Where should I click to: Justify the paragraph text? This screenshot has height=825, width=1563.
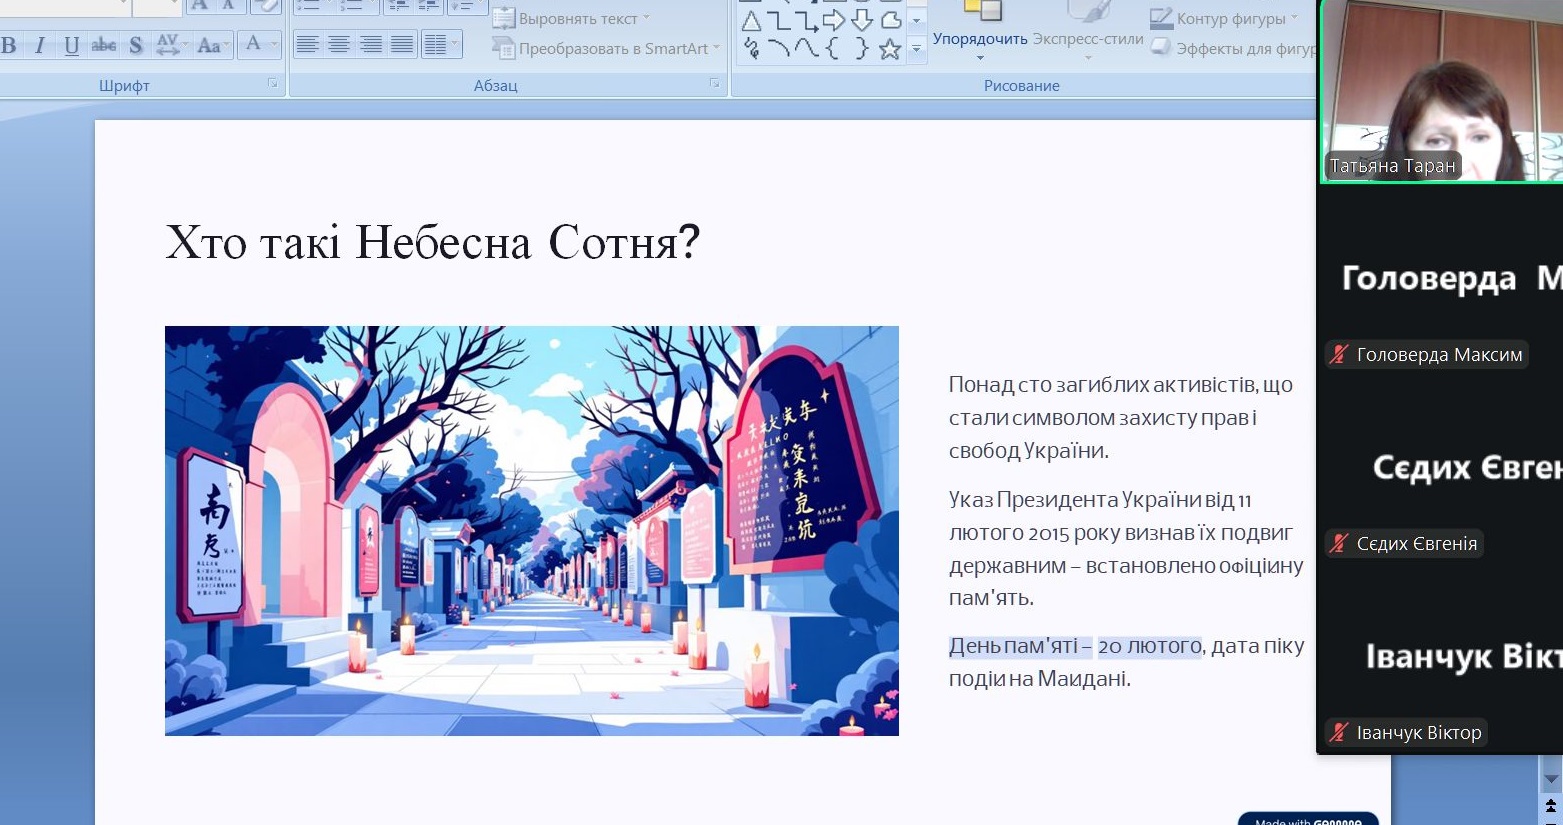pos(402,45)
